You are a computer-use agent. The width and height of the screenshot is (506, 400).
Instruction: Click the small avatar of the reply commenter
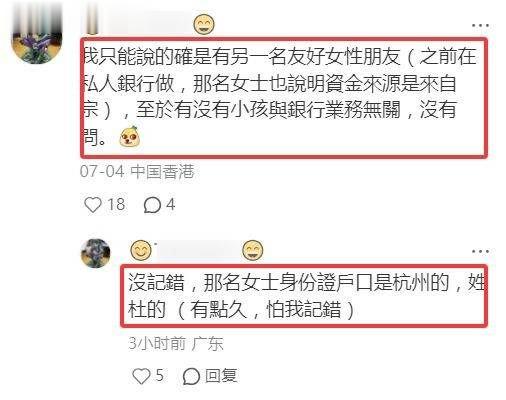(x=96, y=253)
